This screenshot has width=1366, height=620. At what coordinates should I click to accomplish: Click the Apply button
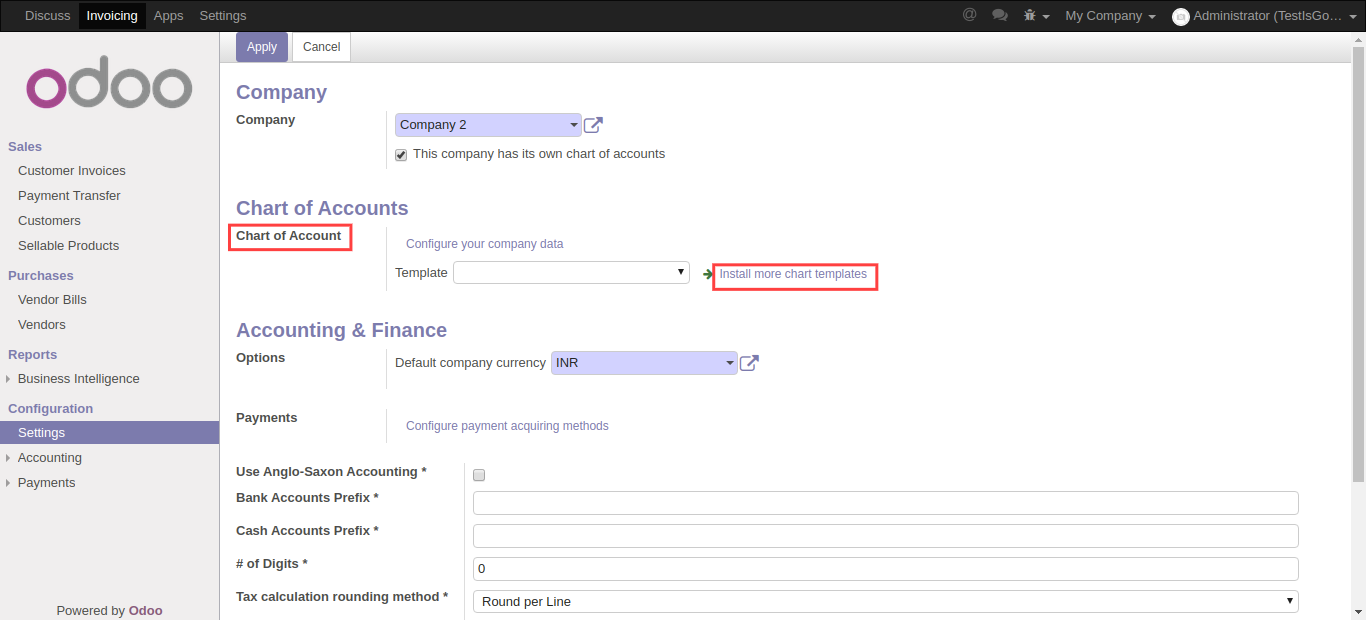262,47
